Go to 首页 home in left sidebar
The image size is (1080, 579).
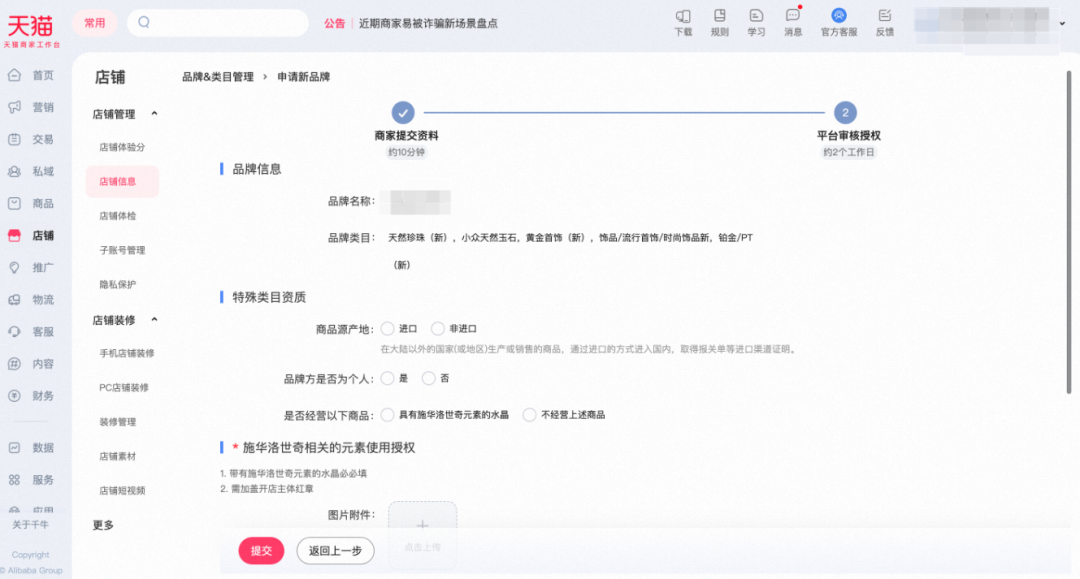pos(32,76)
